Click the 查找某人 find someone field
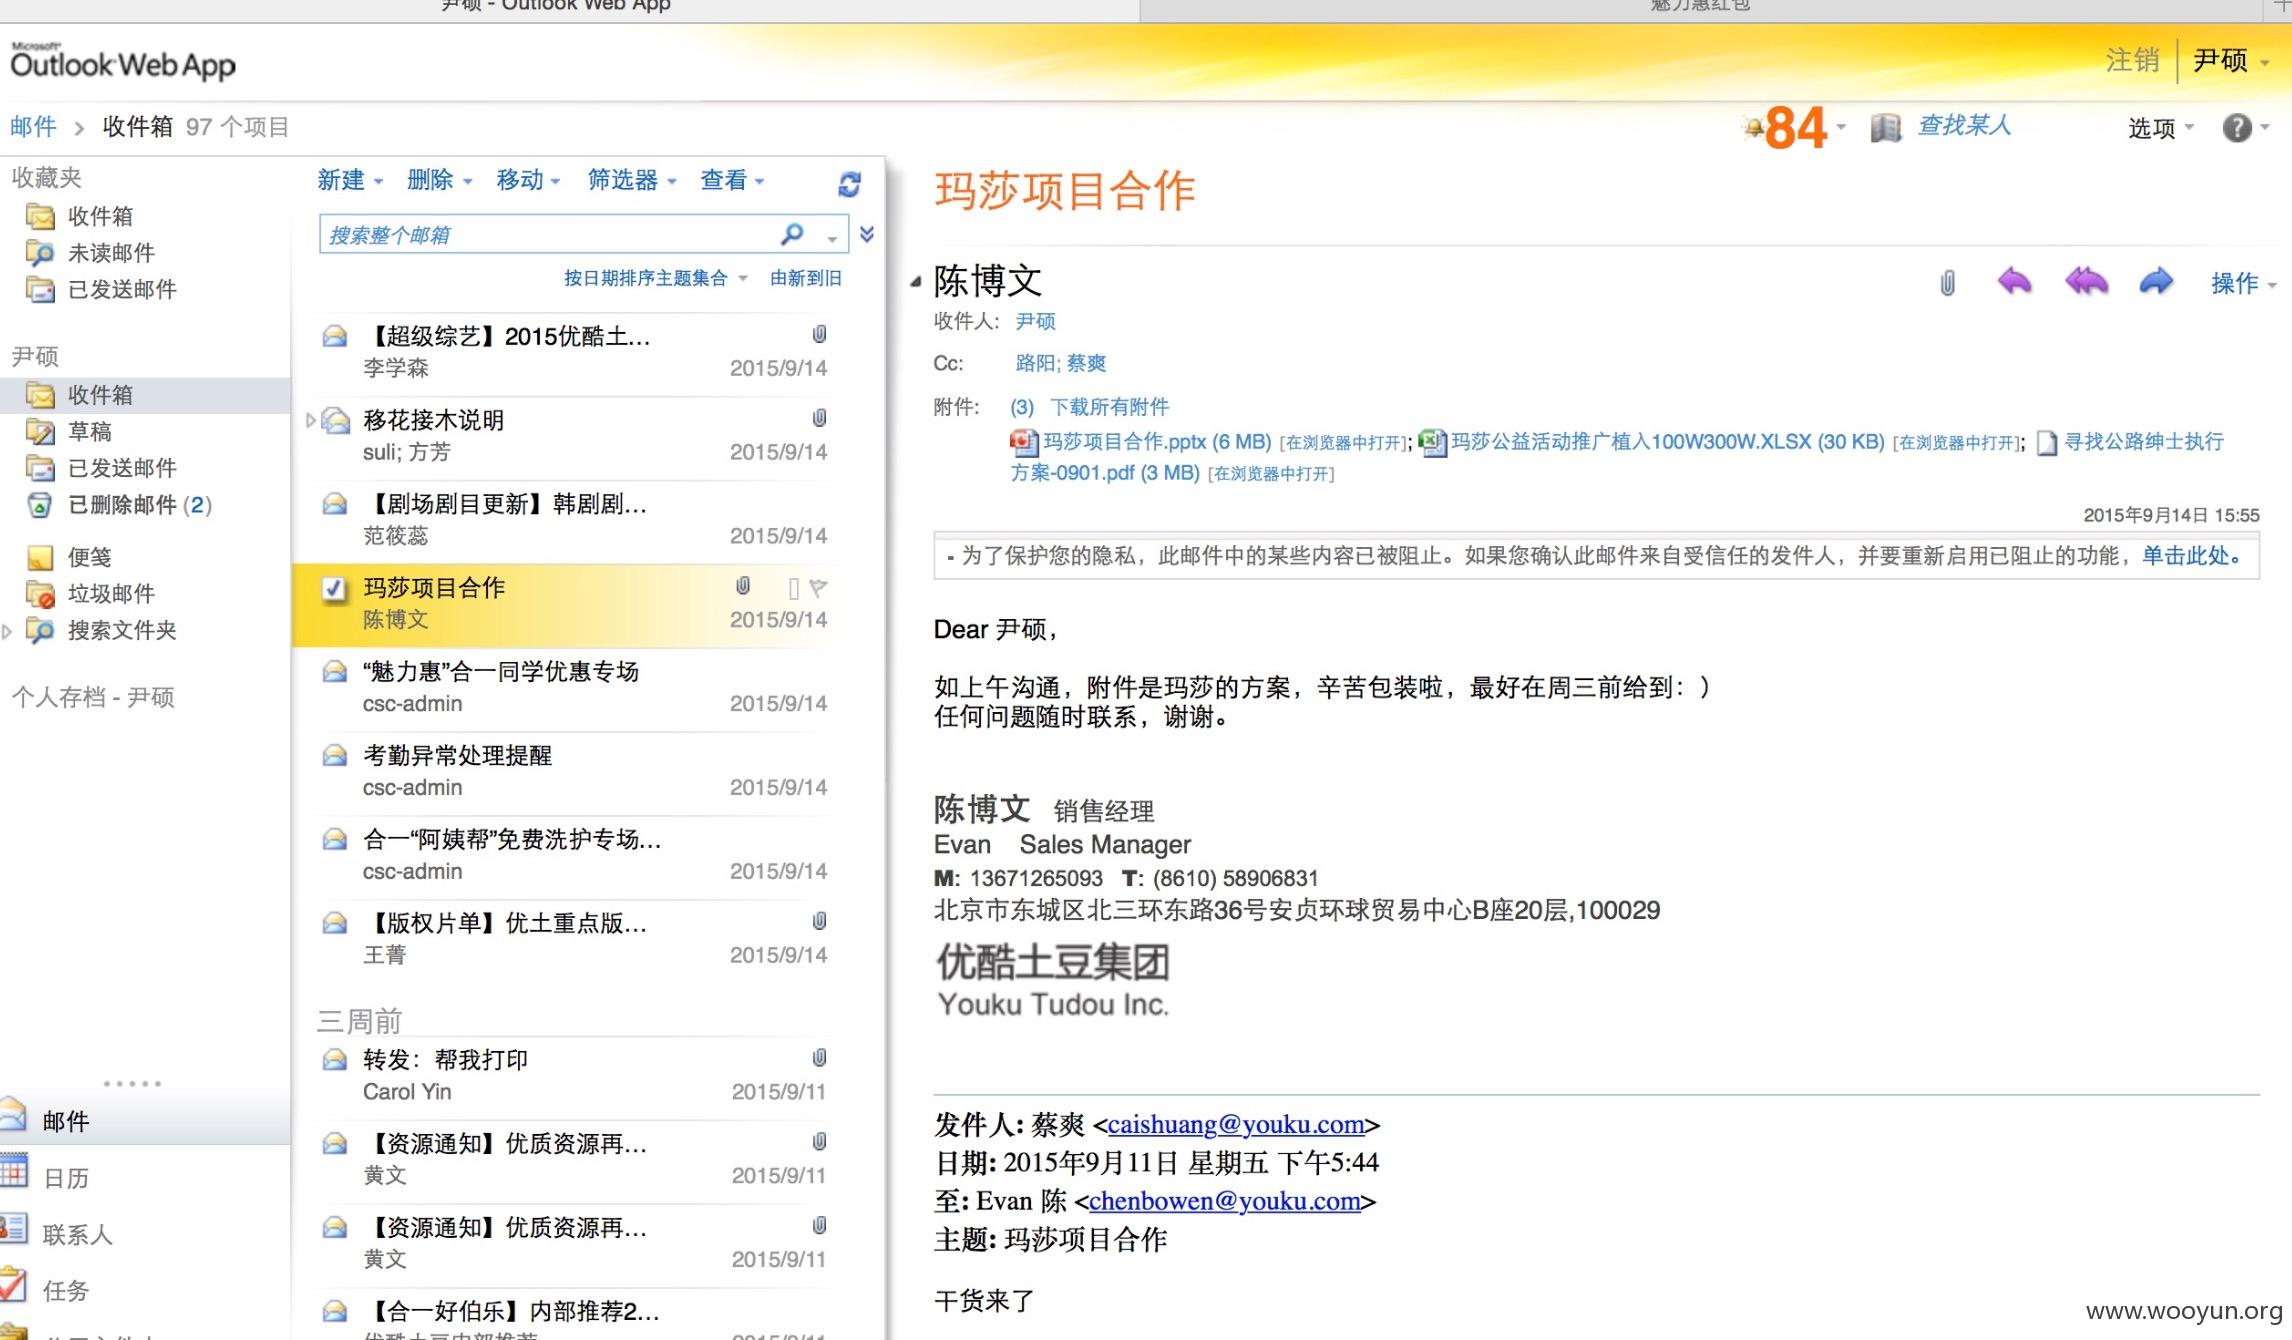The image size is (2292, 1340). [x=1964, y=125]
